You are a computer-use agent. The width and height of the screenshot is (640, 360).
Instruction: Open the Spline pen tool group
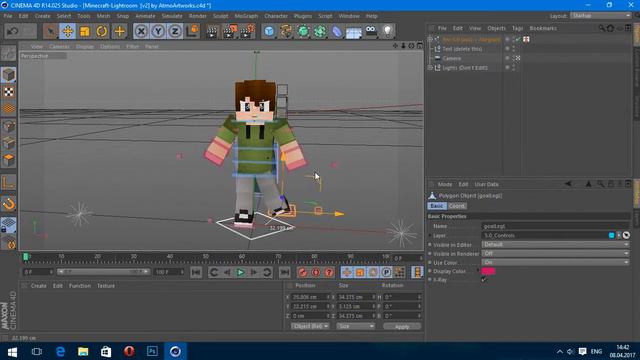(286, 31)
